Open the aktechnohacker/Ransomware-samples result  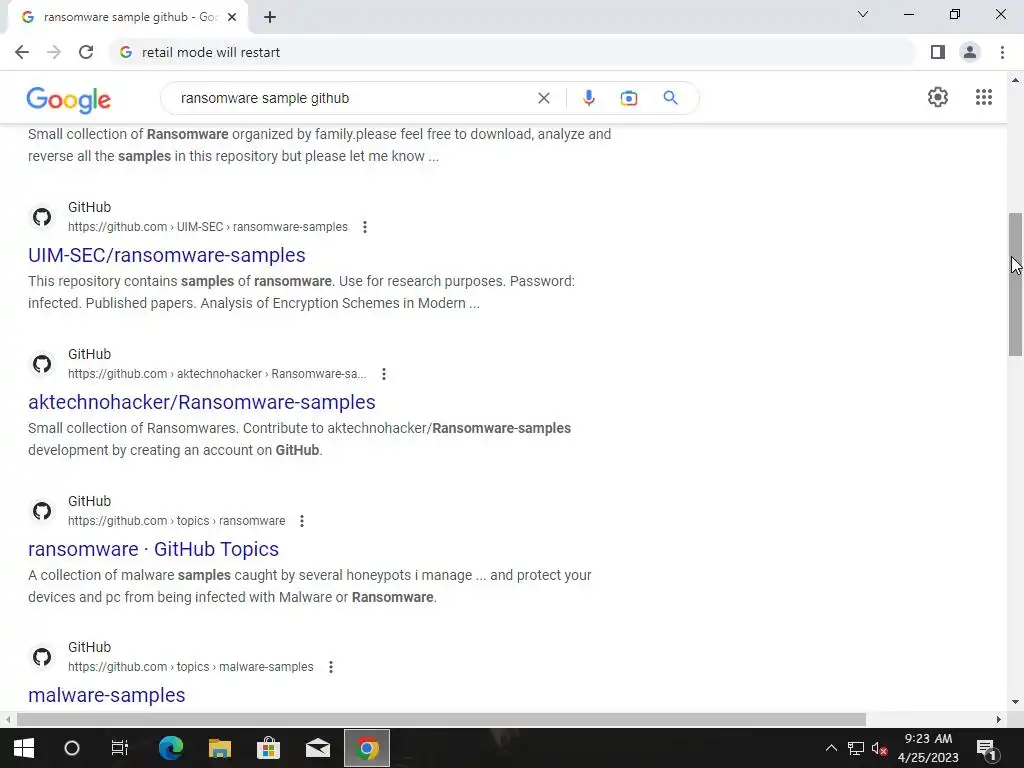coord(202,402)
